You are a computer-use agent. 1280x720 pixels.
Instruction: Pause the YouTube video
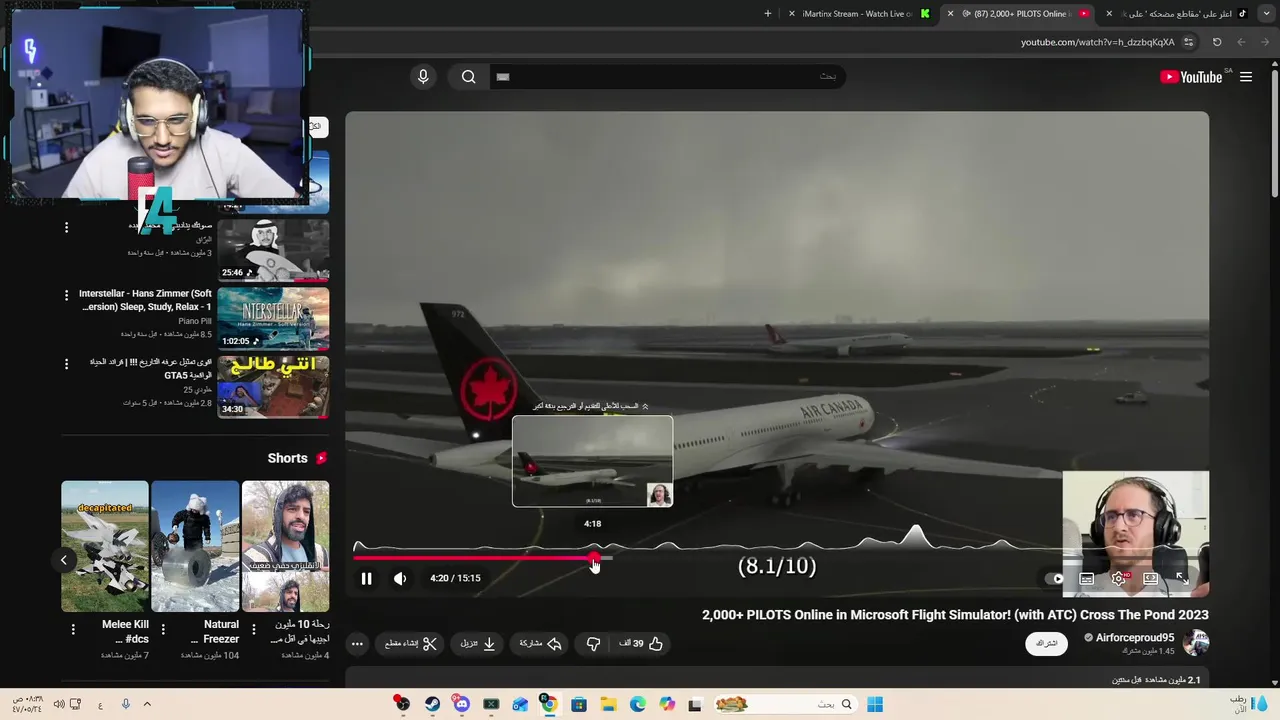pyautogui.click(x=366, y=578)
